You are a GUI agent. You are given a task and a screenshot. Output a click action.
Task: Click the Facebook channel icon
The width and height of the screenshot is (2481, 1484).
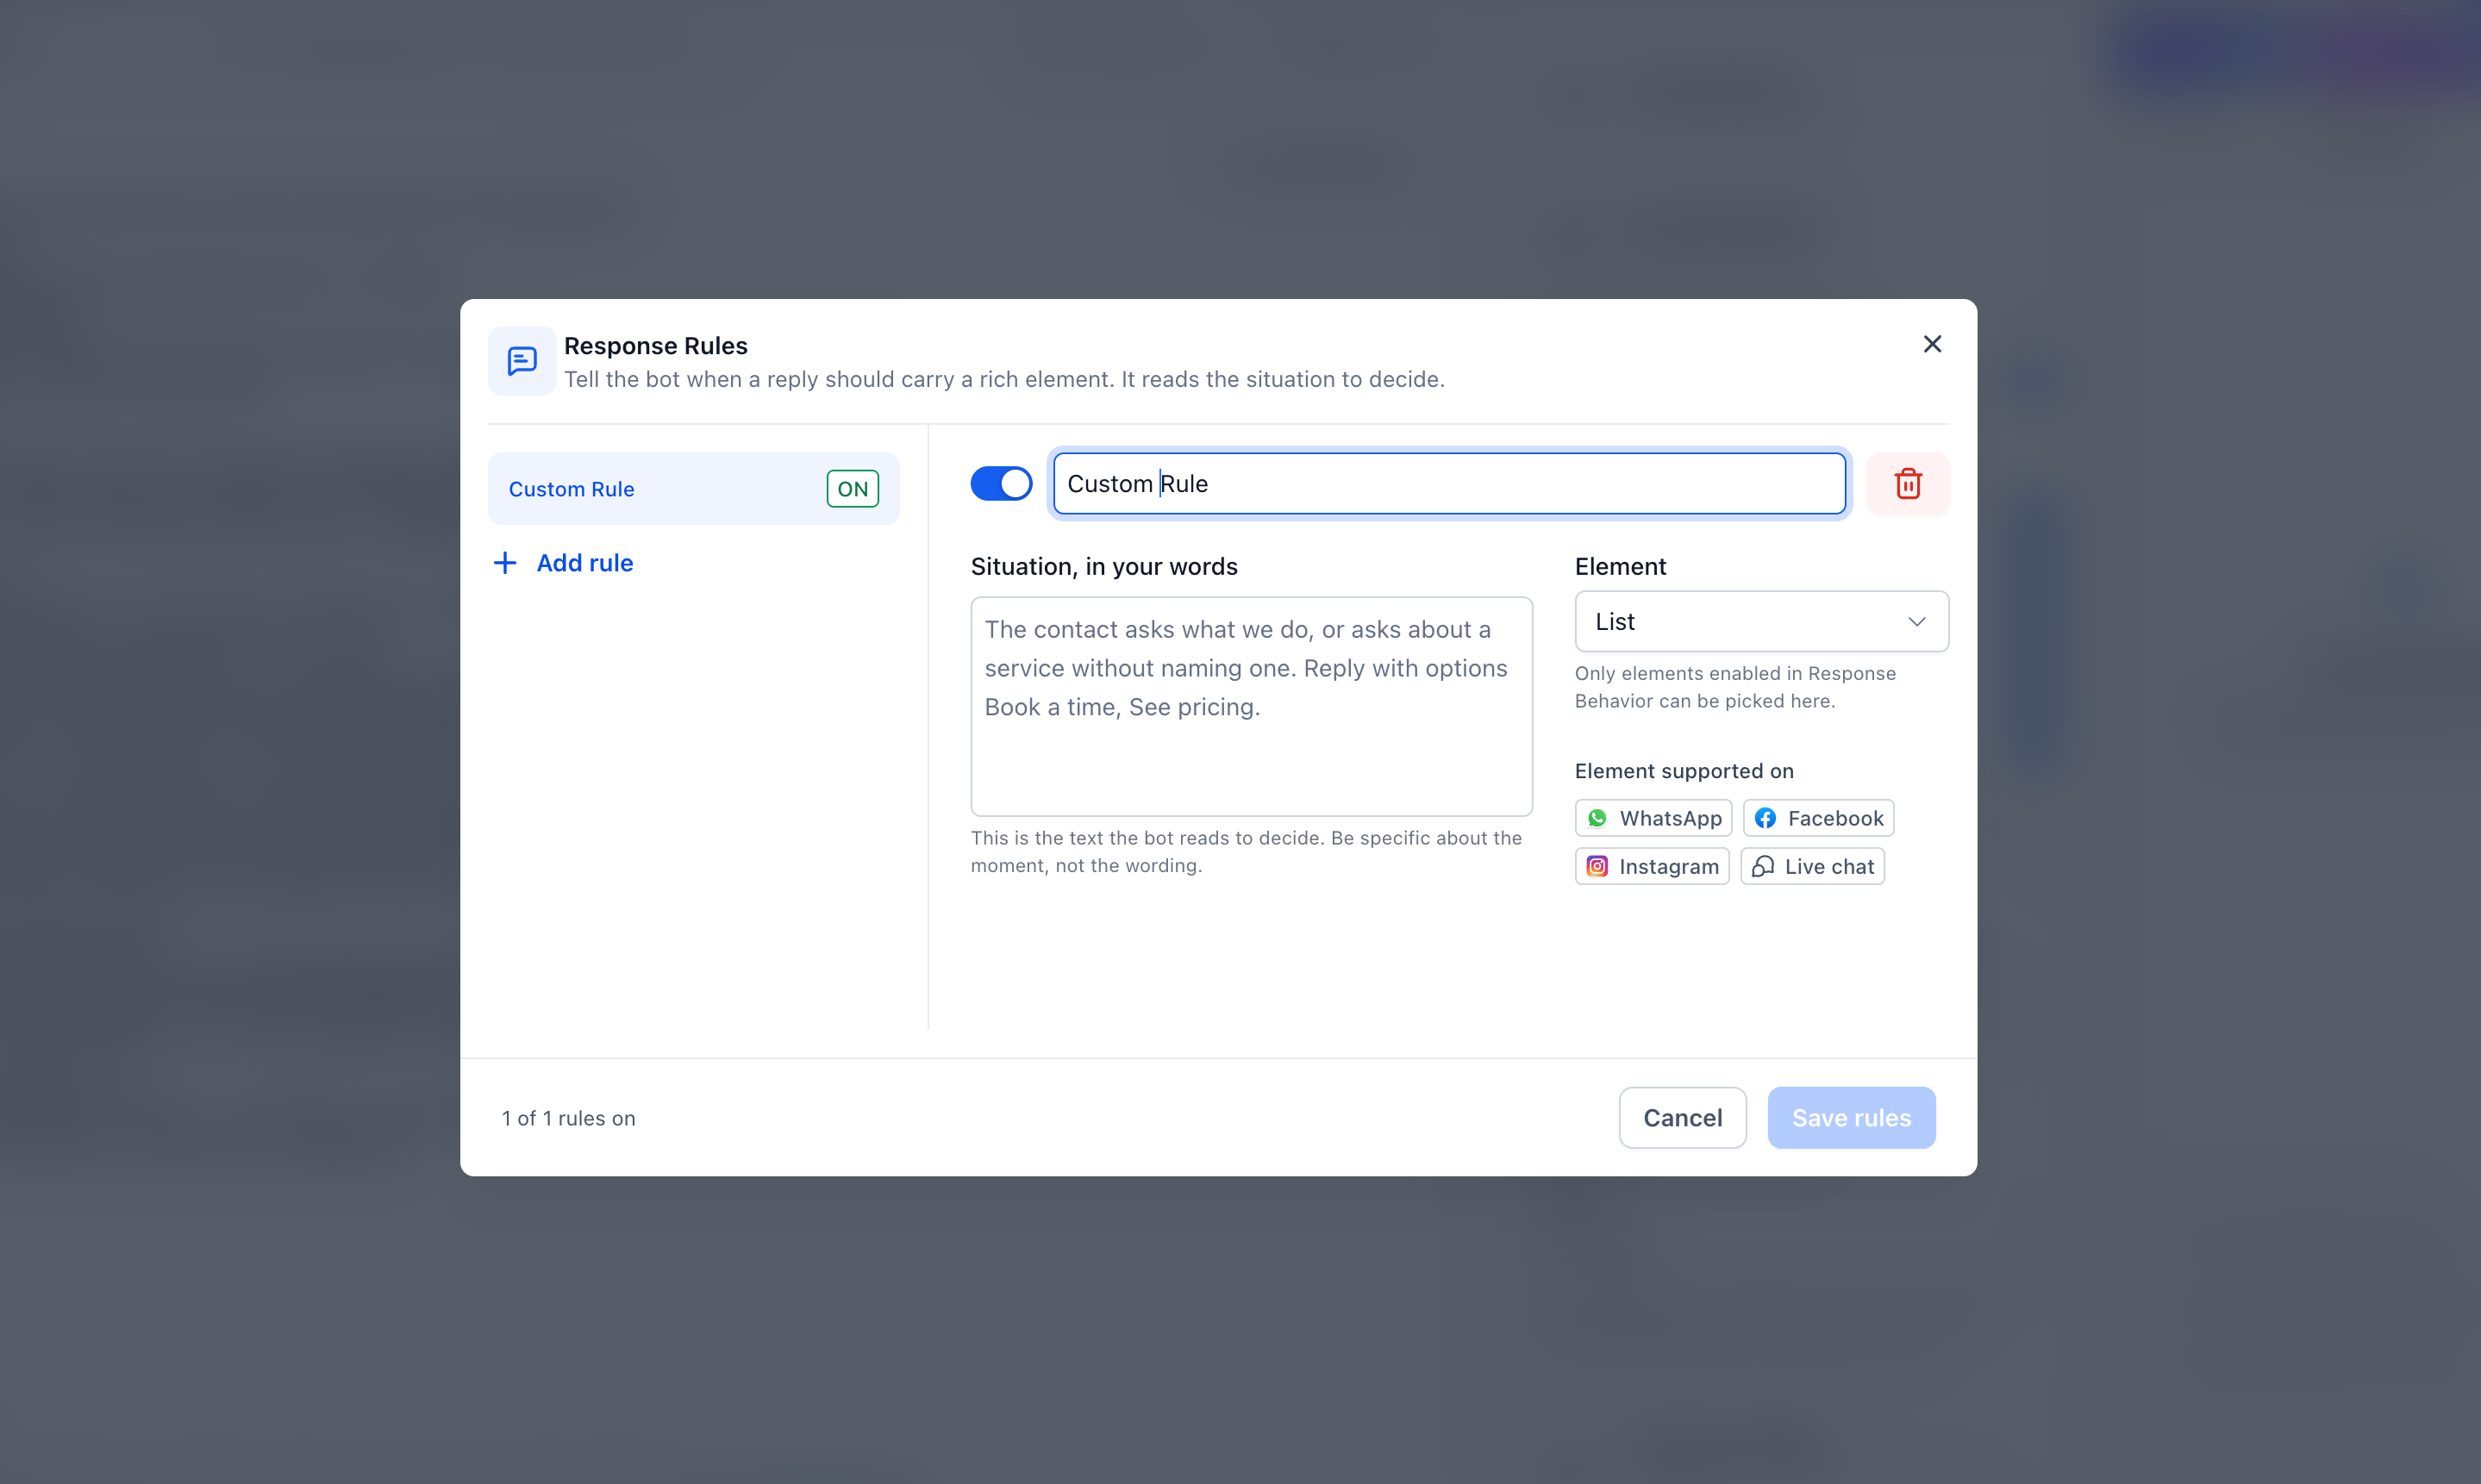coord(1765,818)
